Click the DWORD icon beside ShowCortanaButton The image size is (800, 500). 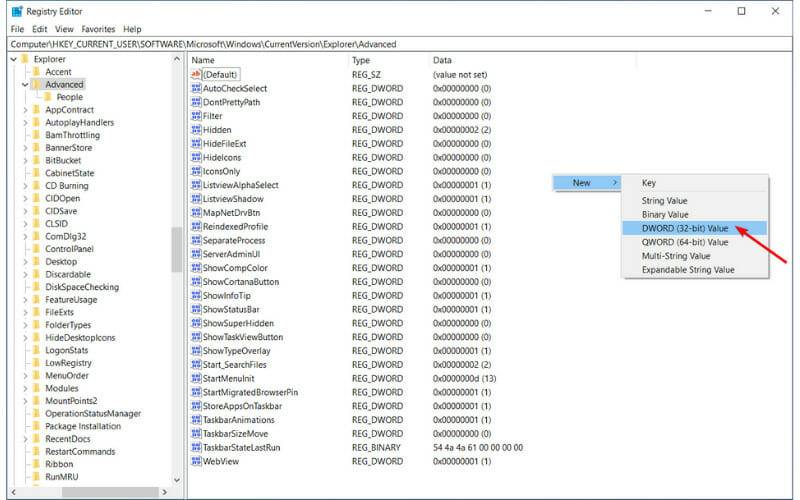196,282
